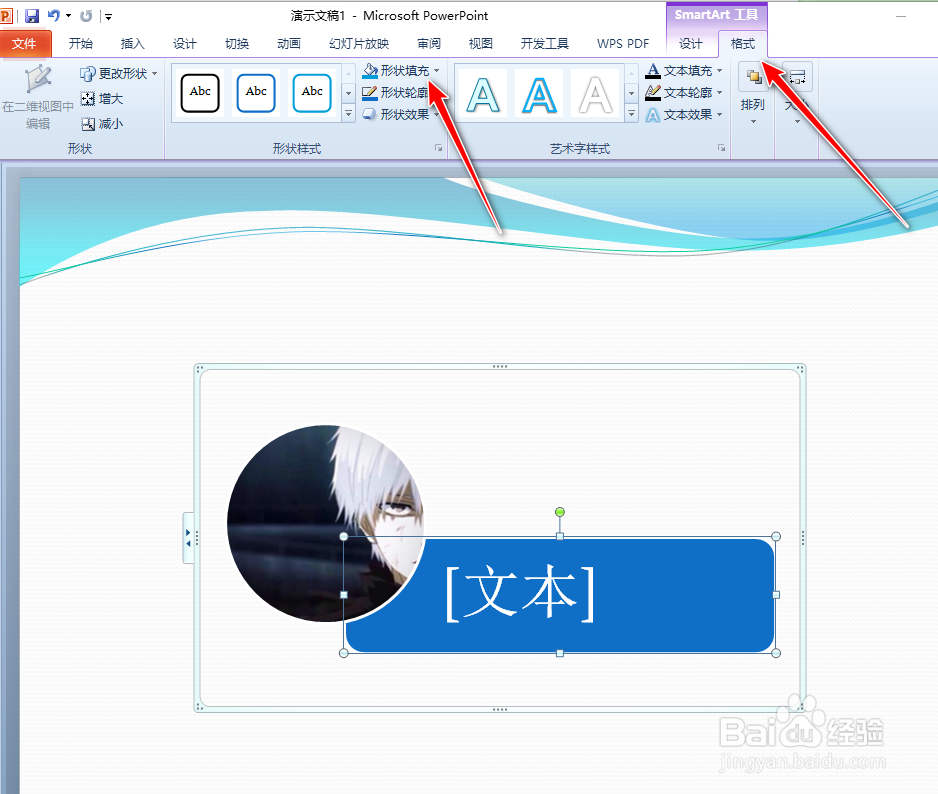The width and height of the screenshot is (938, 794).
Task: Apply blue gradient WordArt A style
Action: 539,95
